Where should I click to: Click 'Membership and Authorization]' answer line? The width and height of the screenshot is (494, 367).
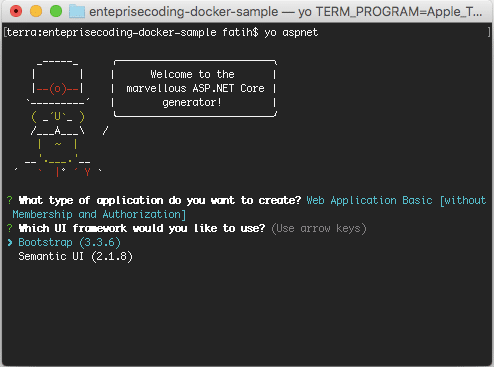coord(99,214)
